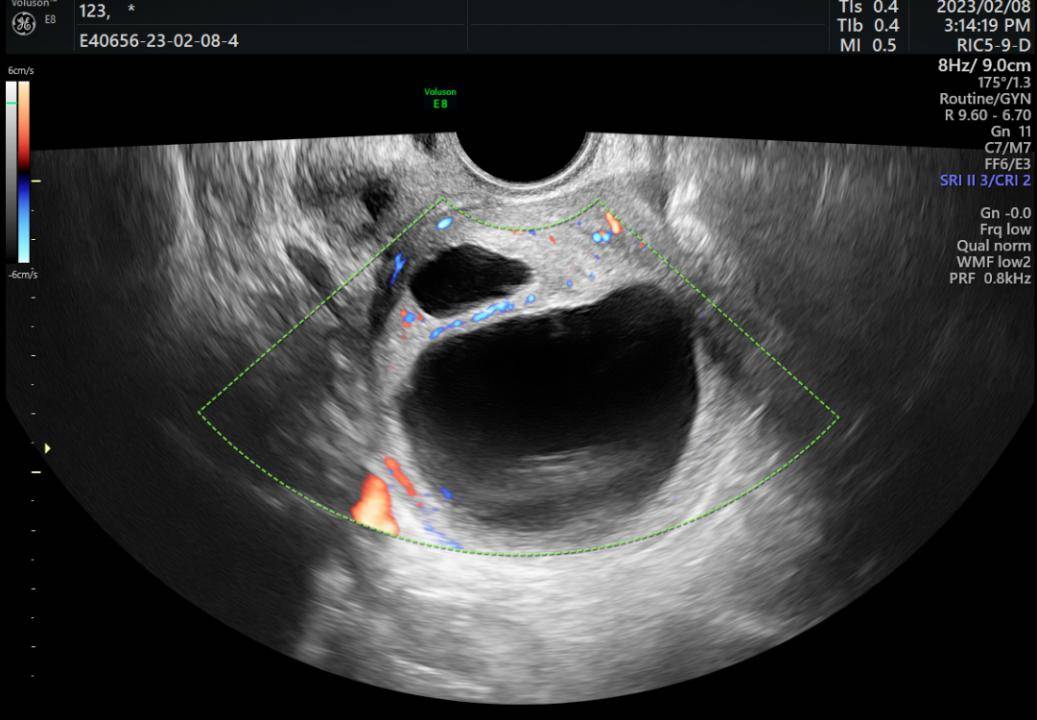Click the FF6/E3 setting
The width and height of the screenshot is (1037, 720).
click(x=1007, y=163)
